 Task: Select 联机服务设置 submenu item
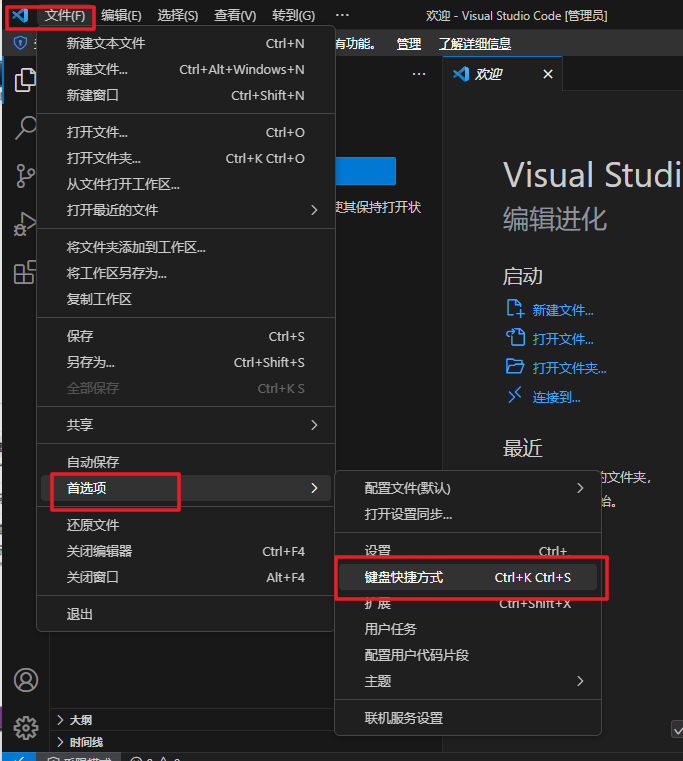[468, 718]
